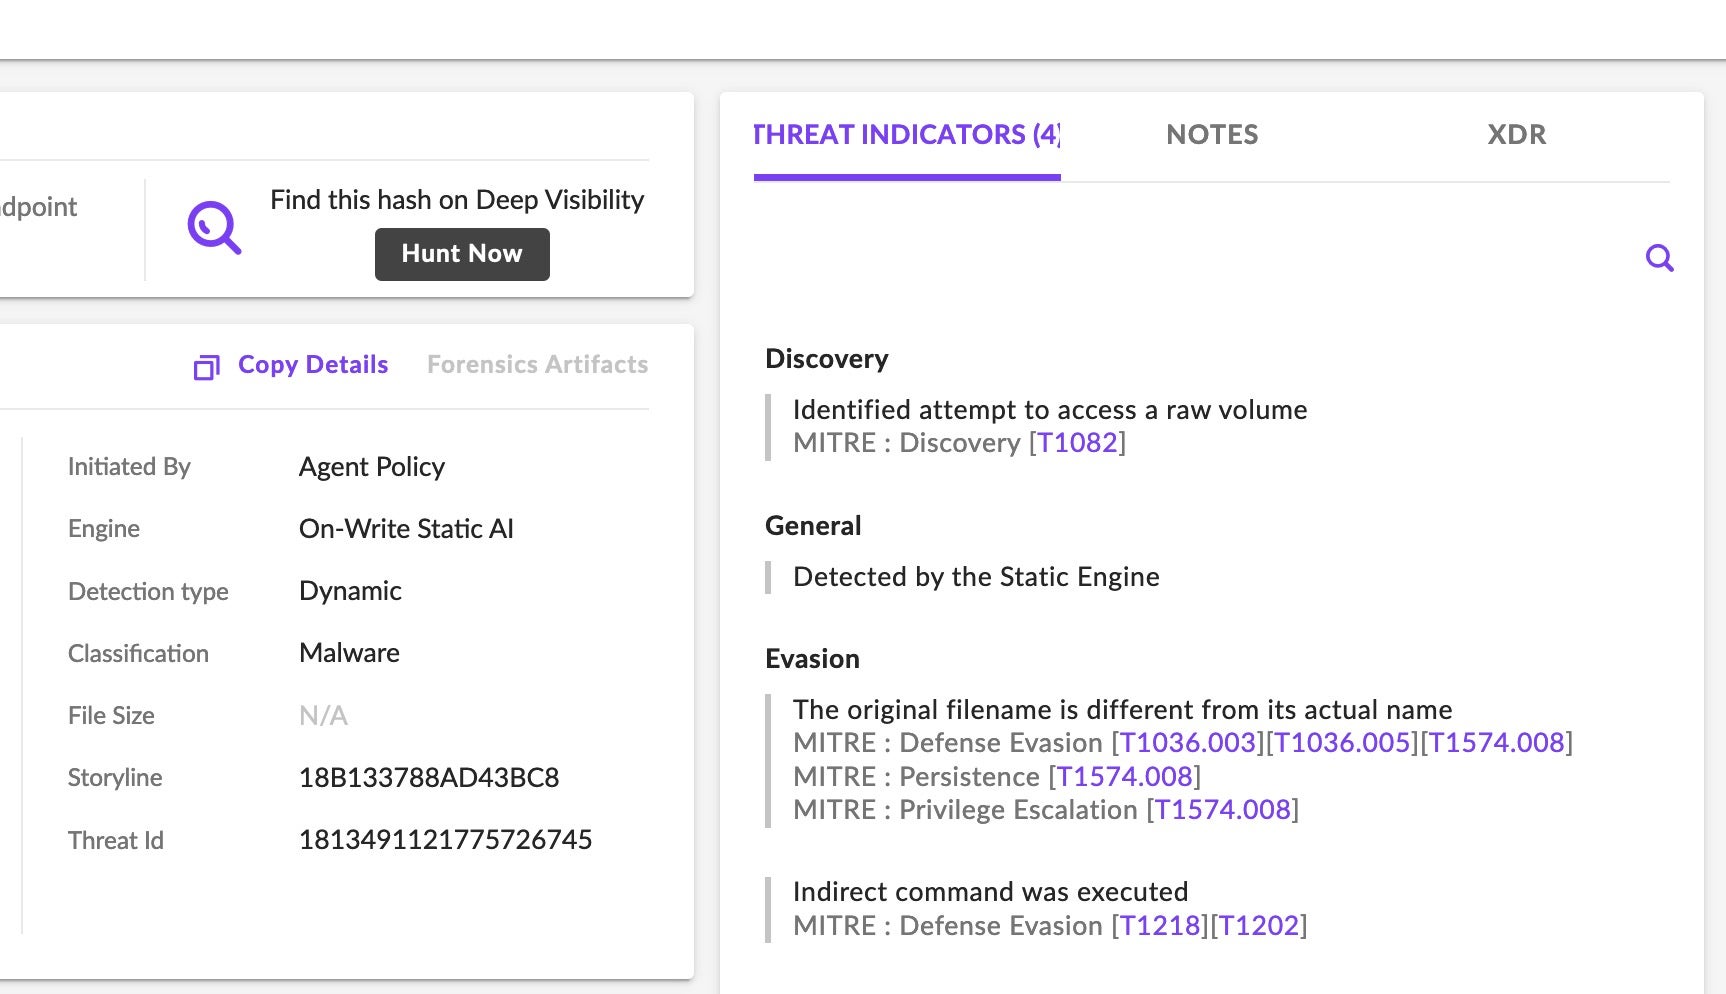This screenshot has width=1726, height=994.
Task: Open T1574.008 under MITRE Persistence
Action: pos(1124,777)
